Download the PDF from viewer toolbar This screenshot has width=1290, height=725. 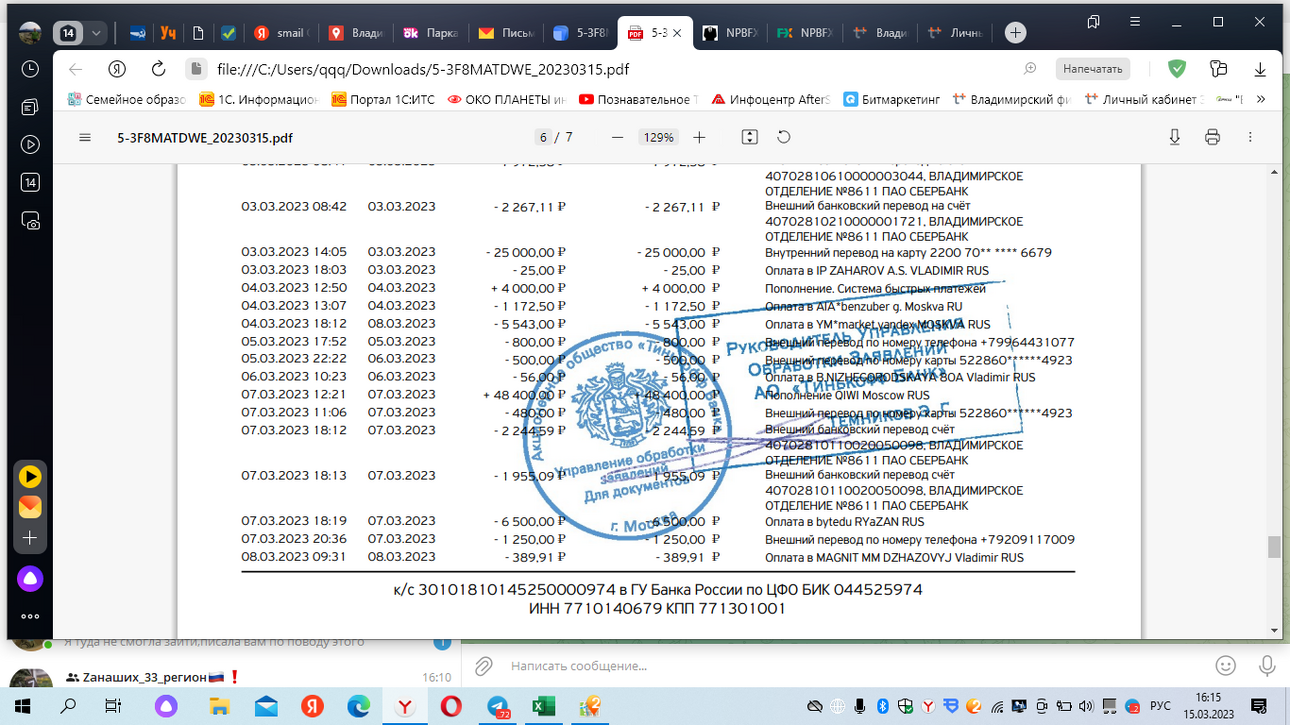[1175, 137]
